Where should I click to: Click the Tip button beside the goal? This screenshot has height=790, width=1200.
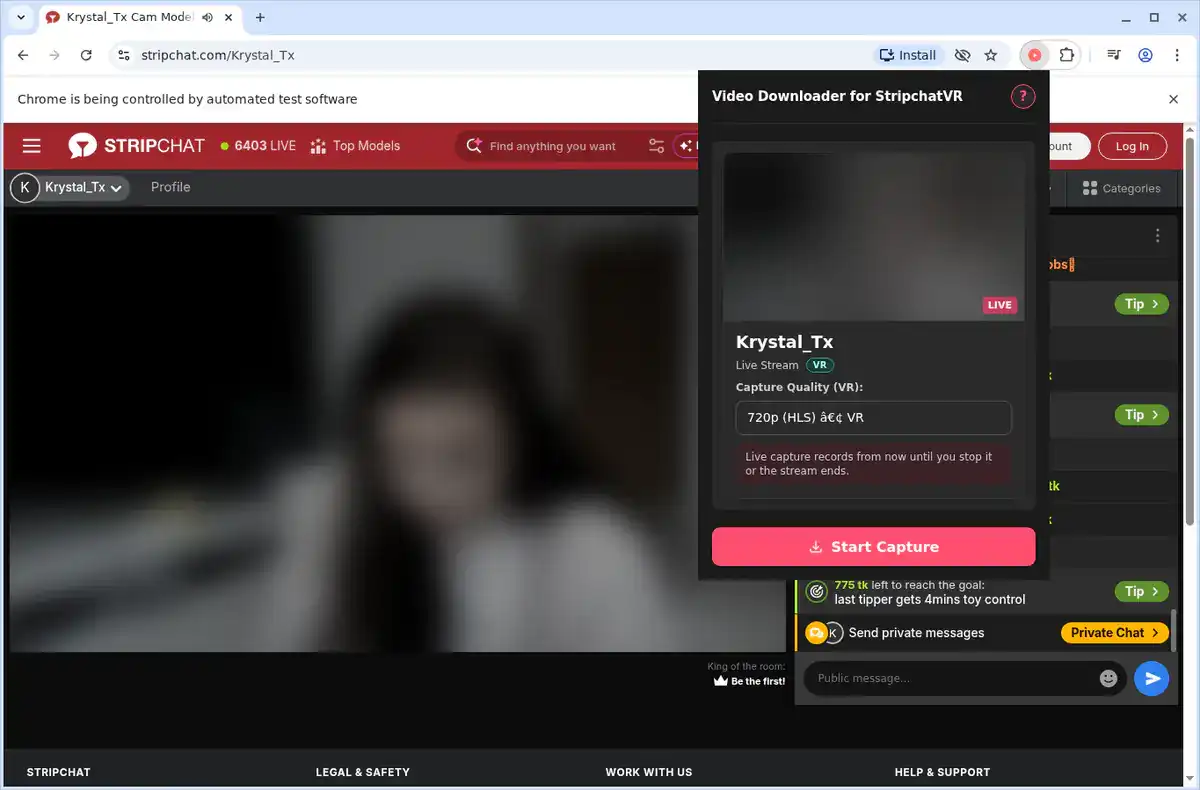[1141, 591]
